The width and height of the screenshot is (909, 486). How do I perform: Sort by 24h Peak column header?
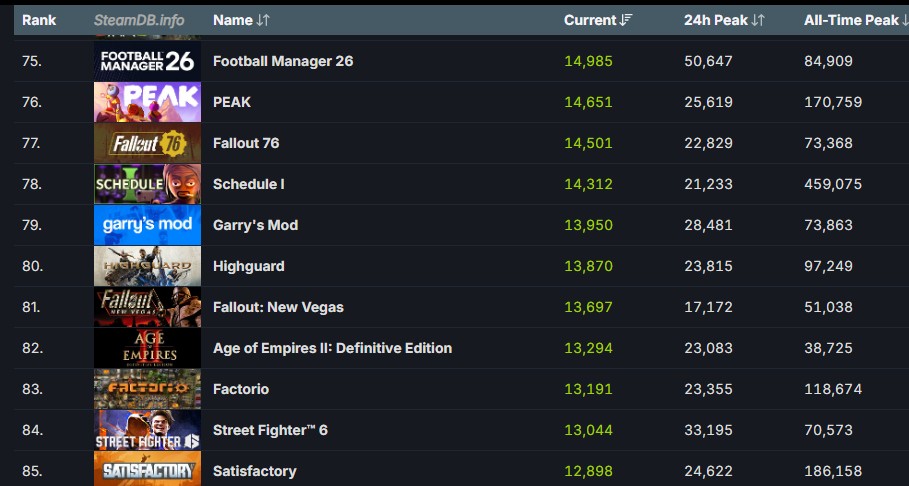point(723,20)
